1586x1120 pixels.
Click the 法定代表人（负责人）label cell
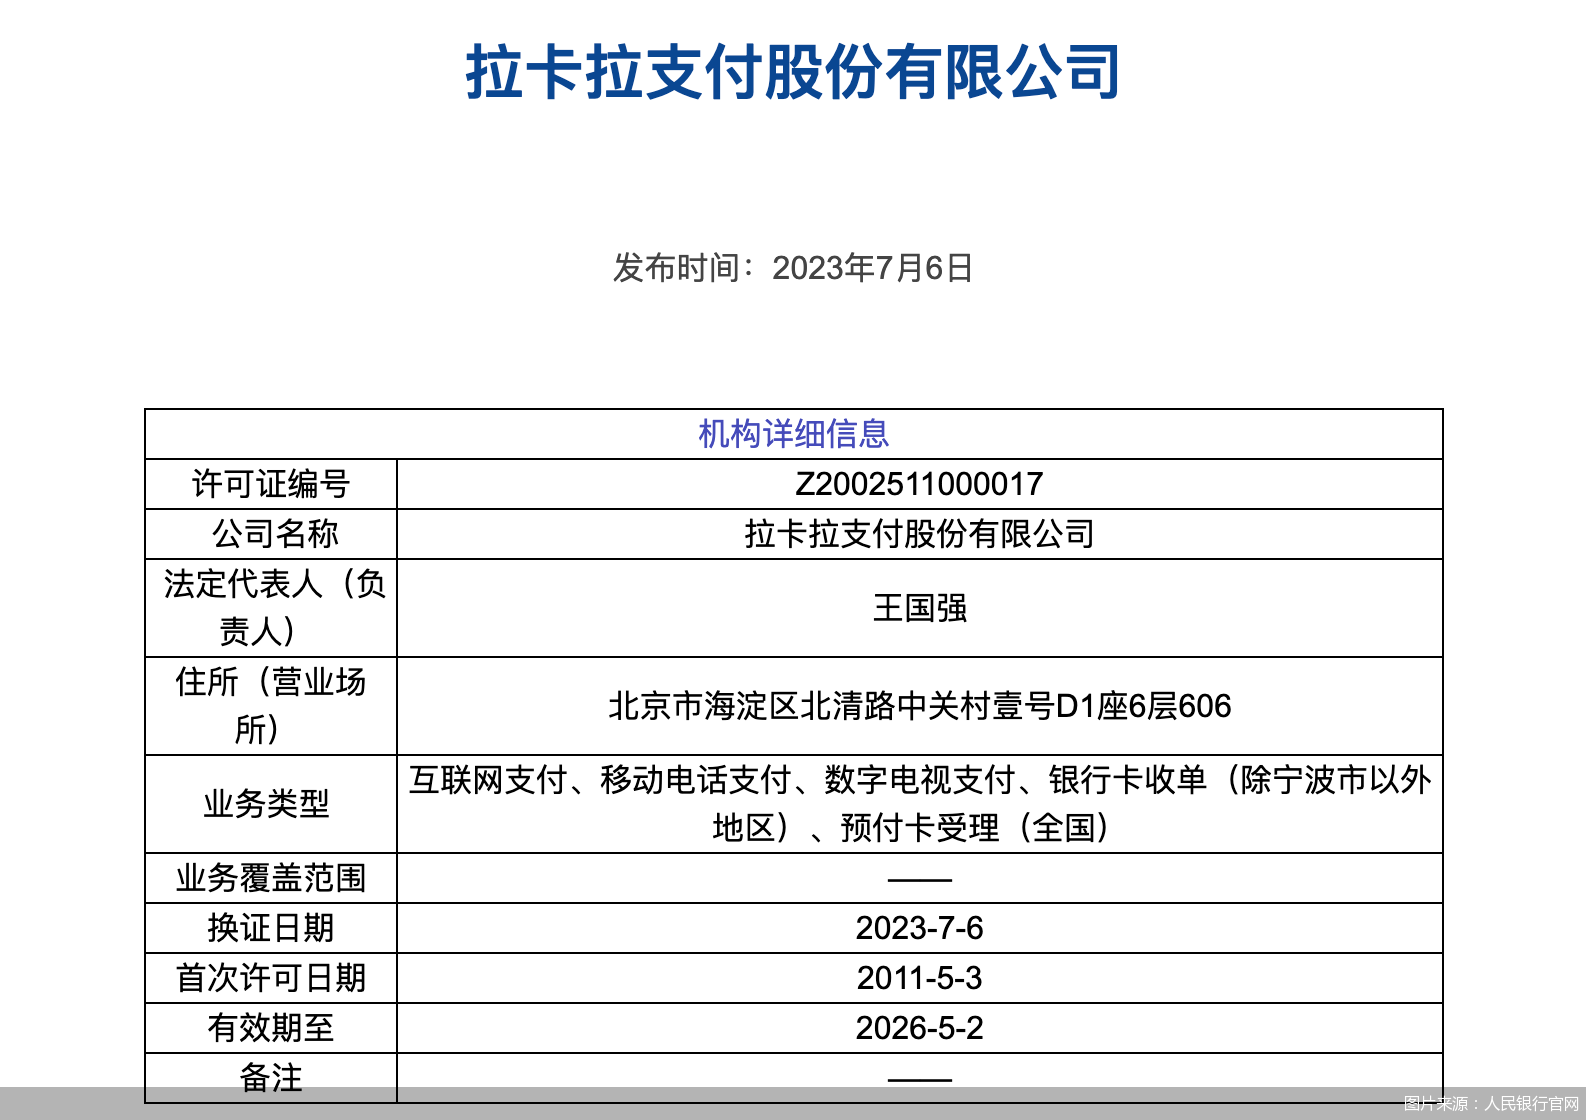click(271, 608)
